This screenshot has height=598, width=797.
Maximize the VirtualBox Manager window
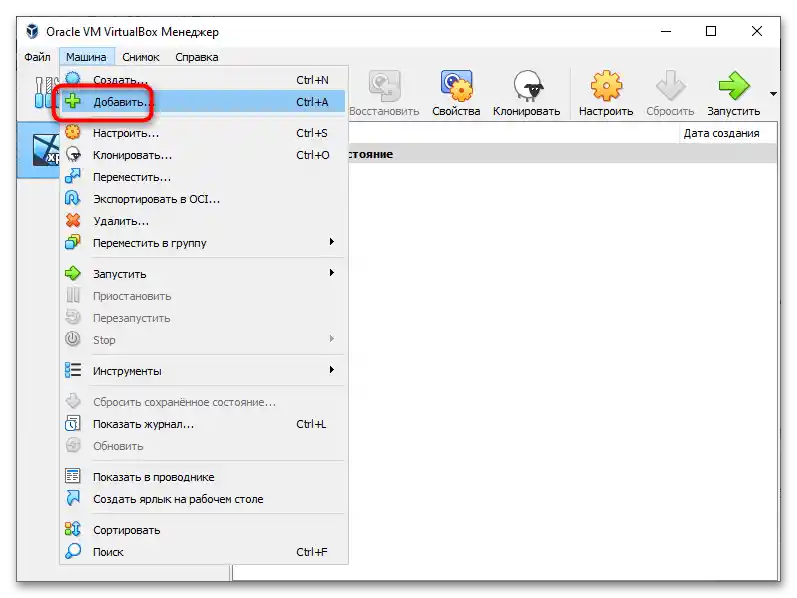[711, 32]
